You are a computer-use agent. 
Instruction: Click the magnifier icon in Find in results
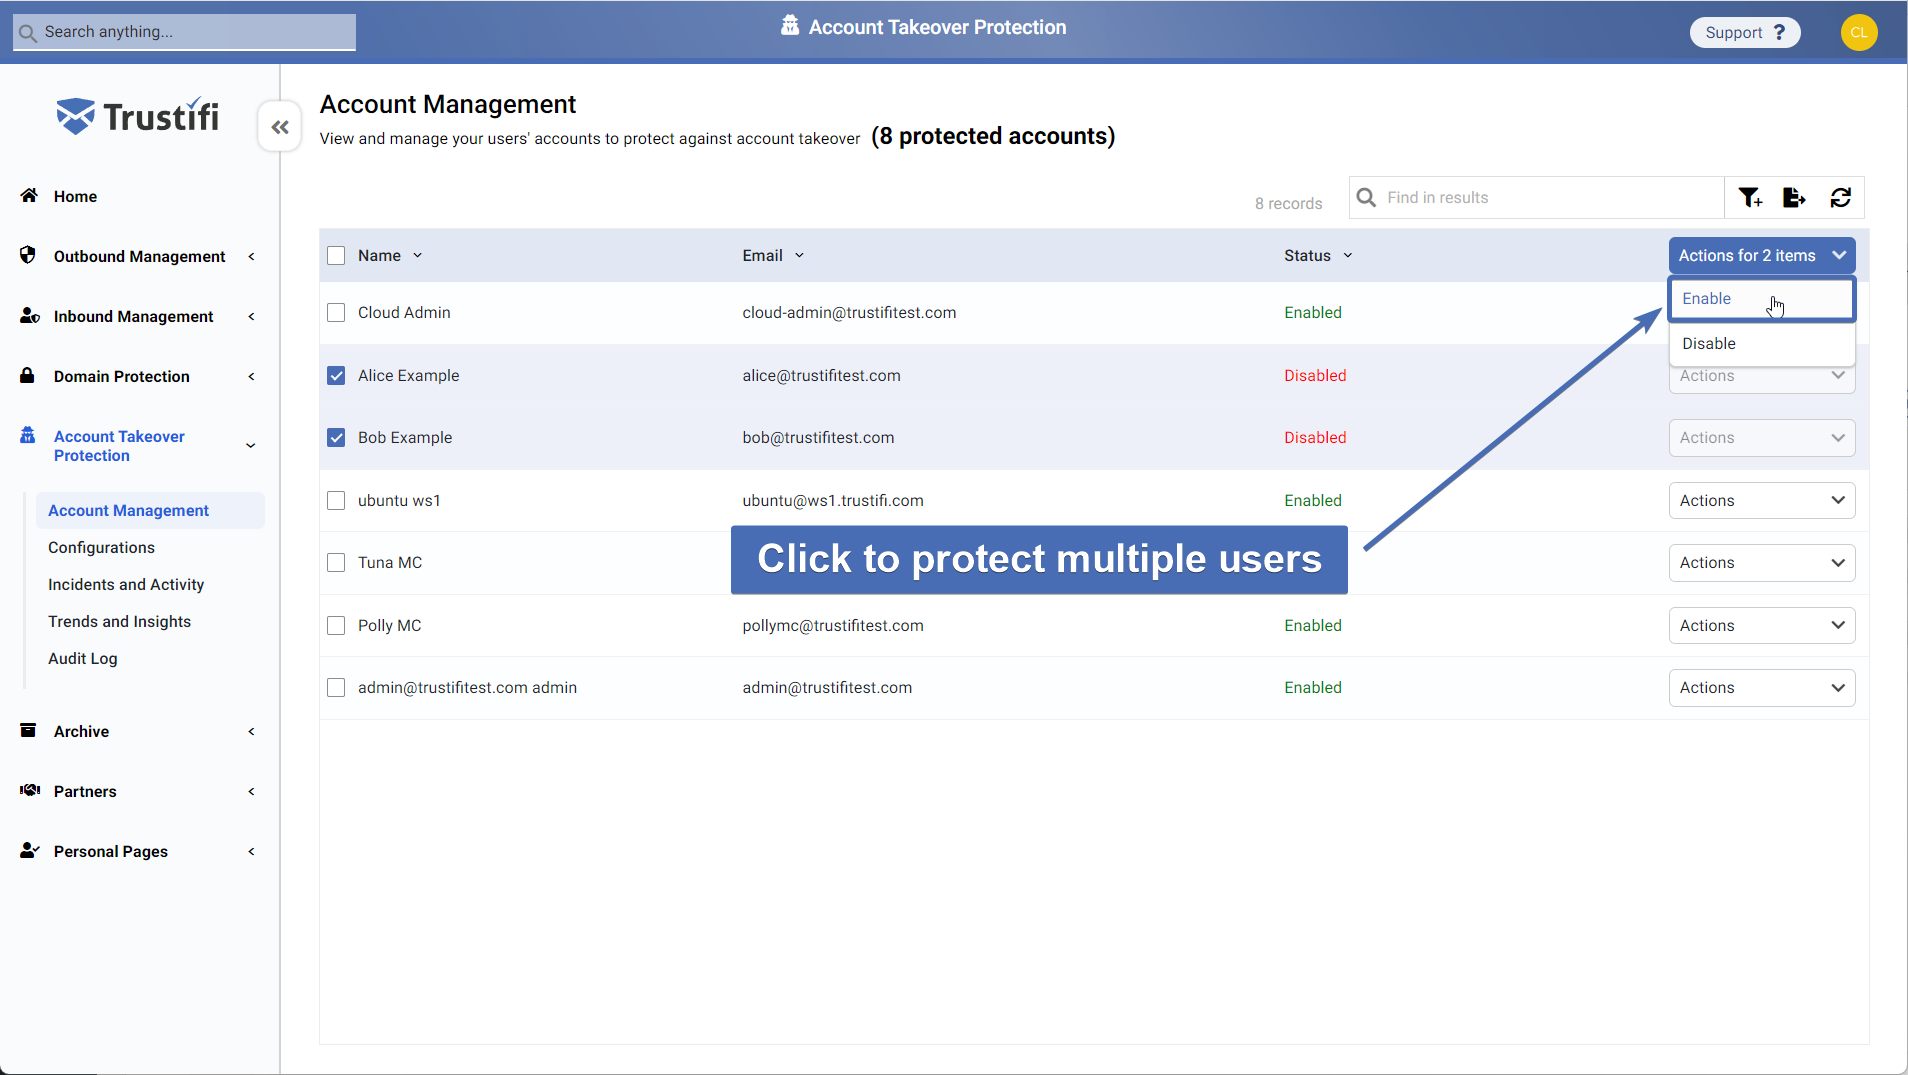(1366, 198)
